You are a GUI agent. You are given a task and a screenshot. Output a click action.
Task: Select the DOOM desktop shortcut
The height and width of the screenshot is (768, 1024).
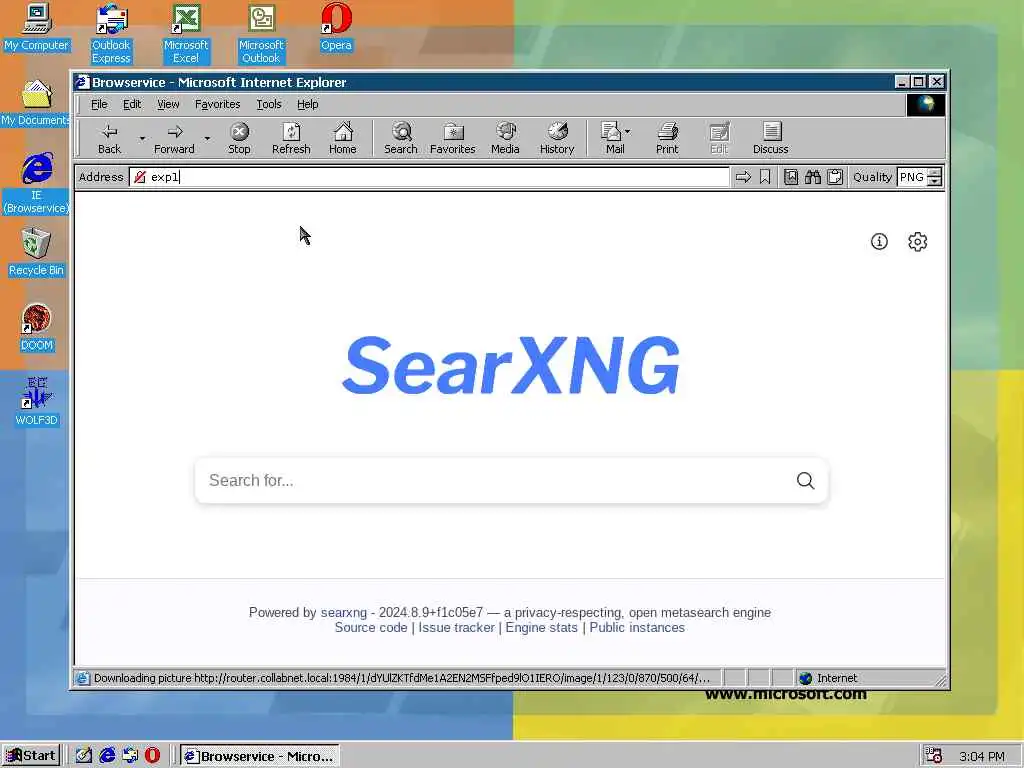[37, 328]
